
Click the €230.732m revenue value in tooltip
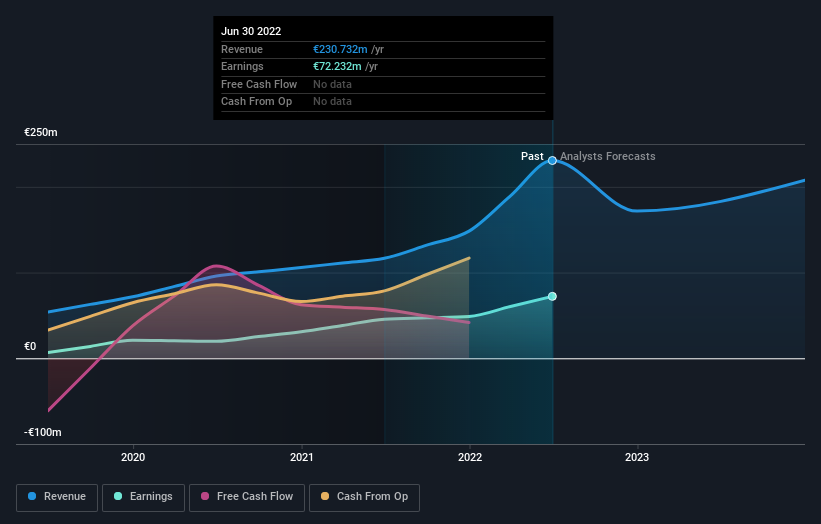point(340,49)
